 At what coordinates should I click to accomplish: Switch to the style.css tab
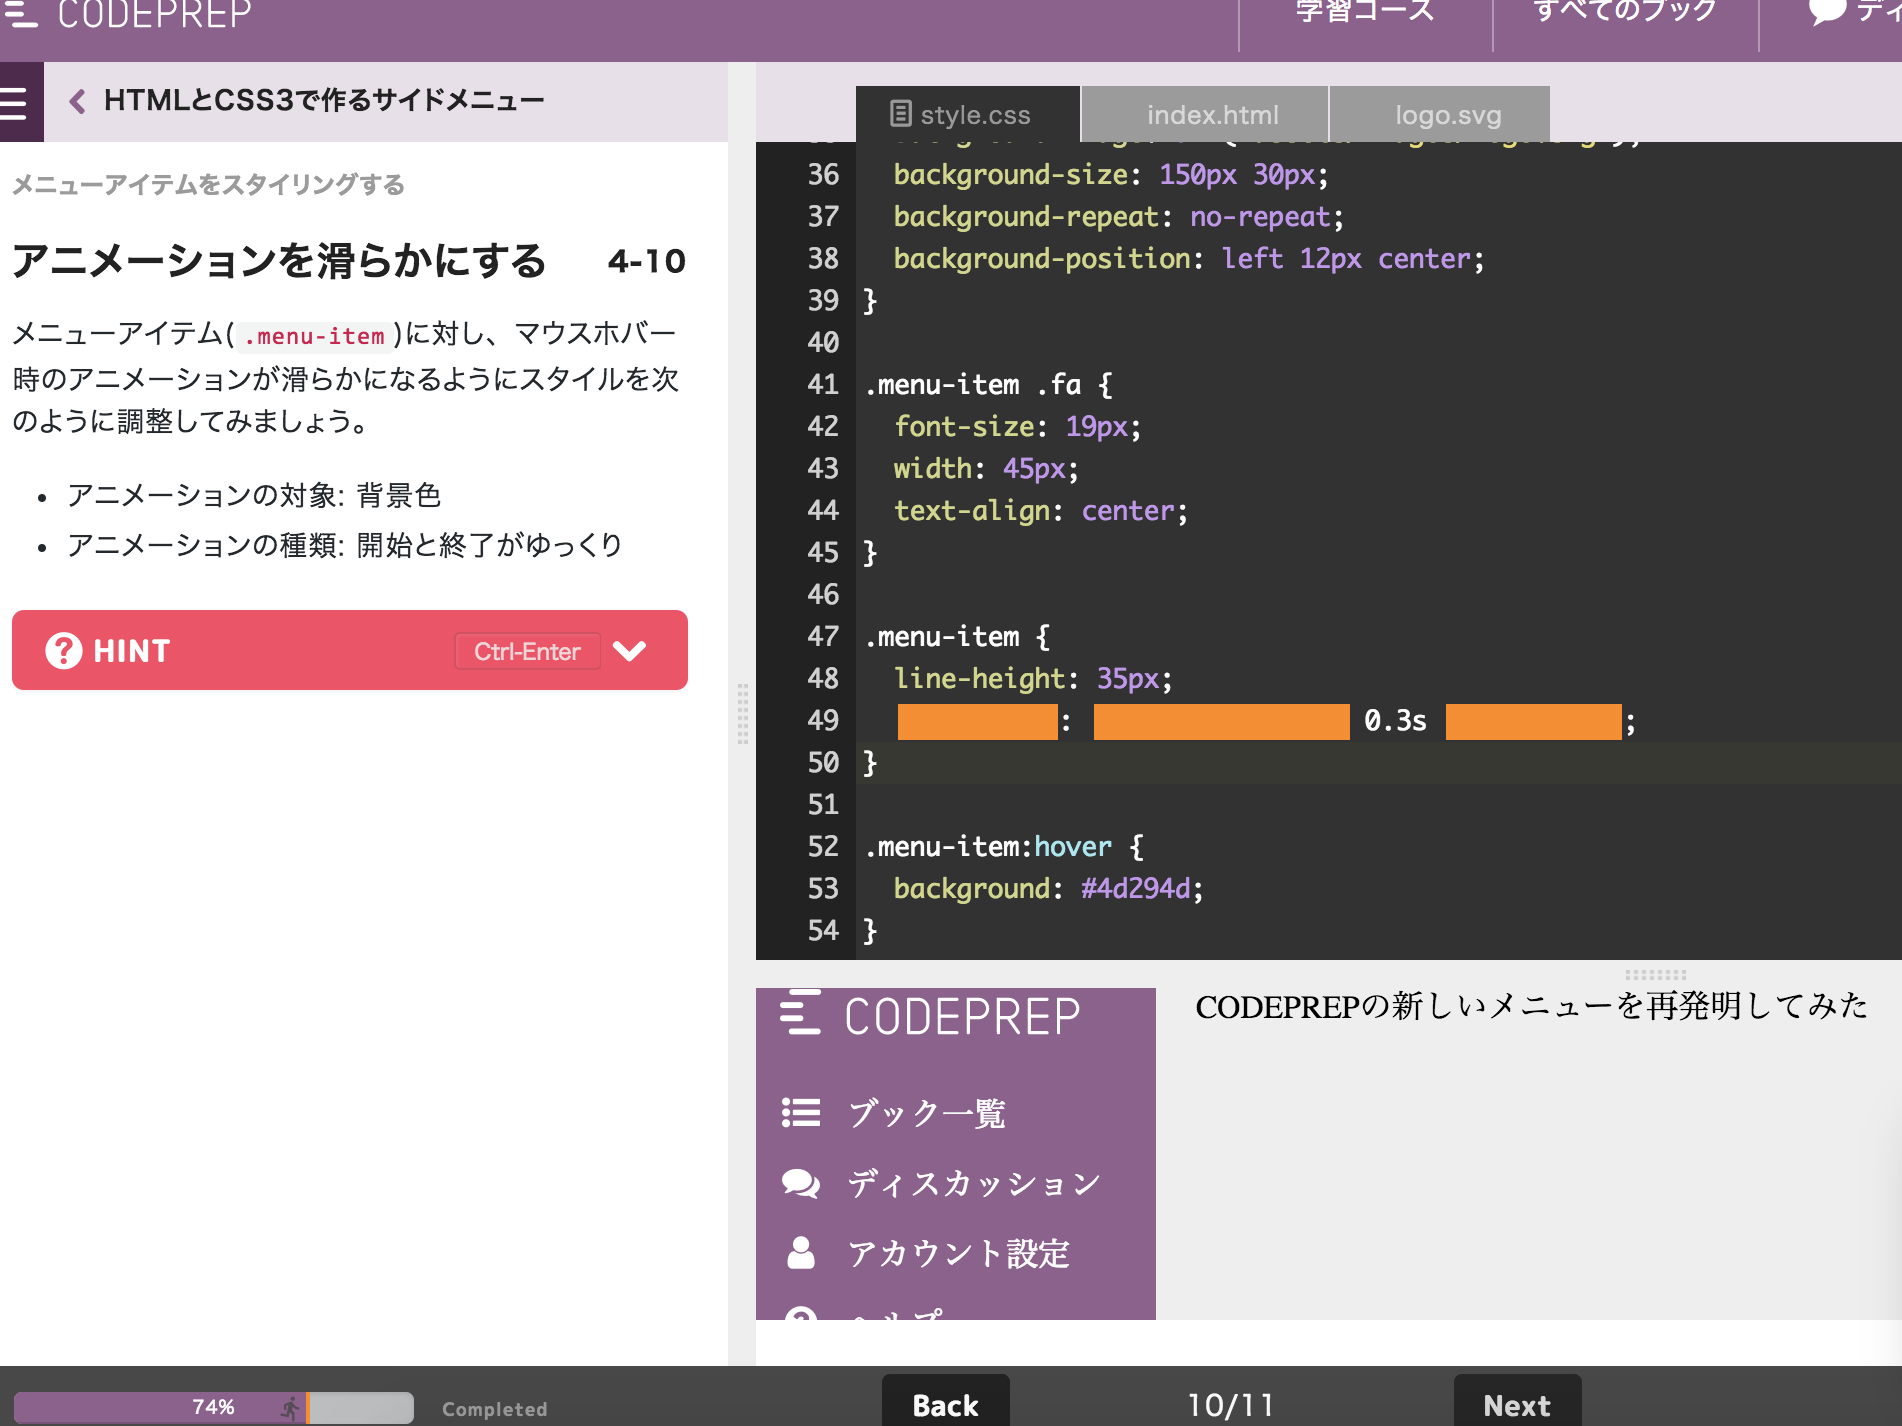point(968,115)
